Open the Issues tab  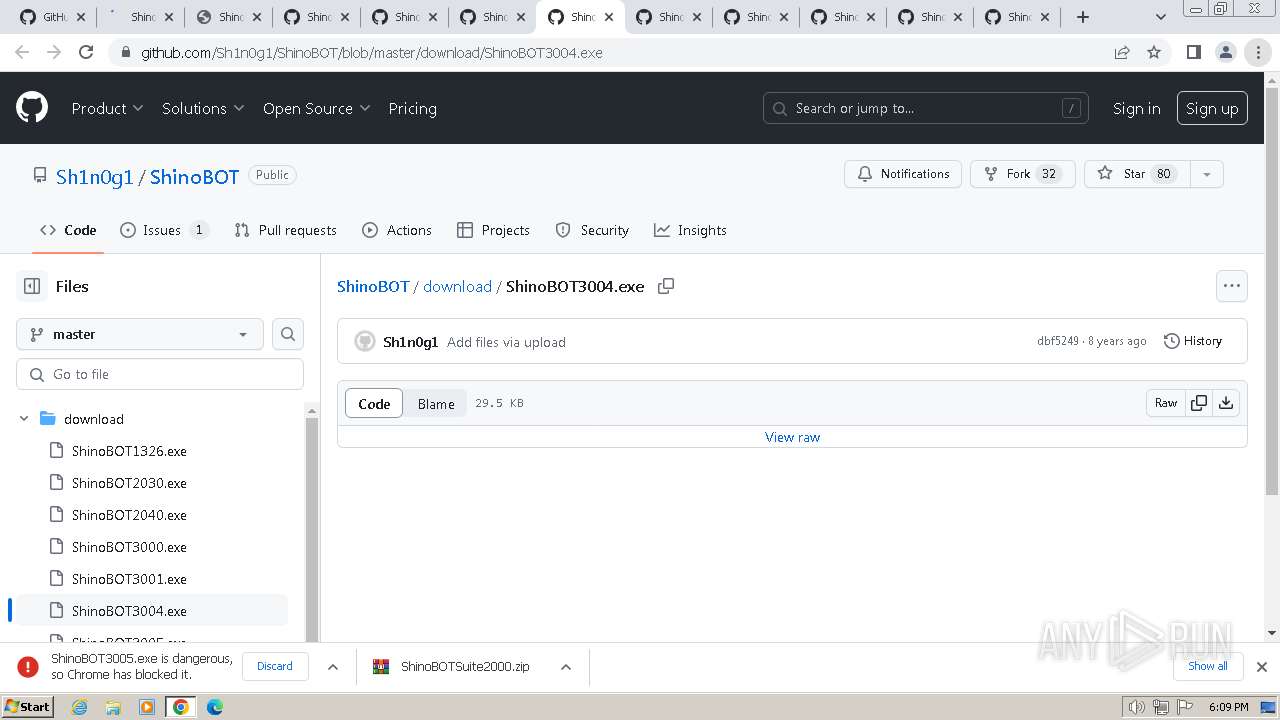pos(164,230)
